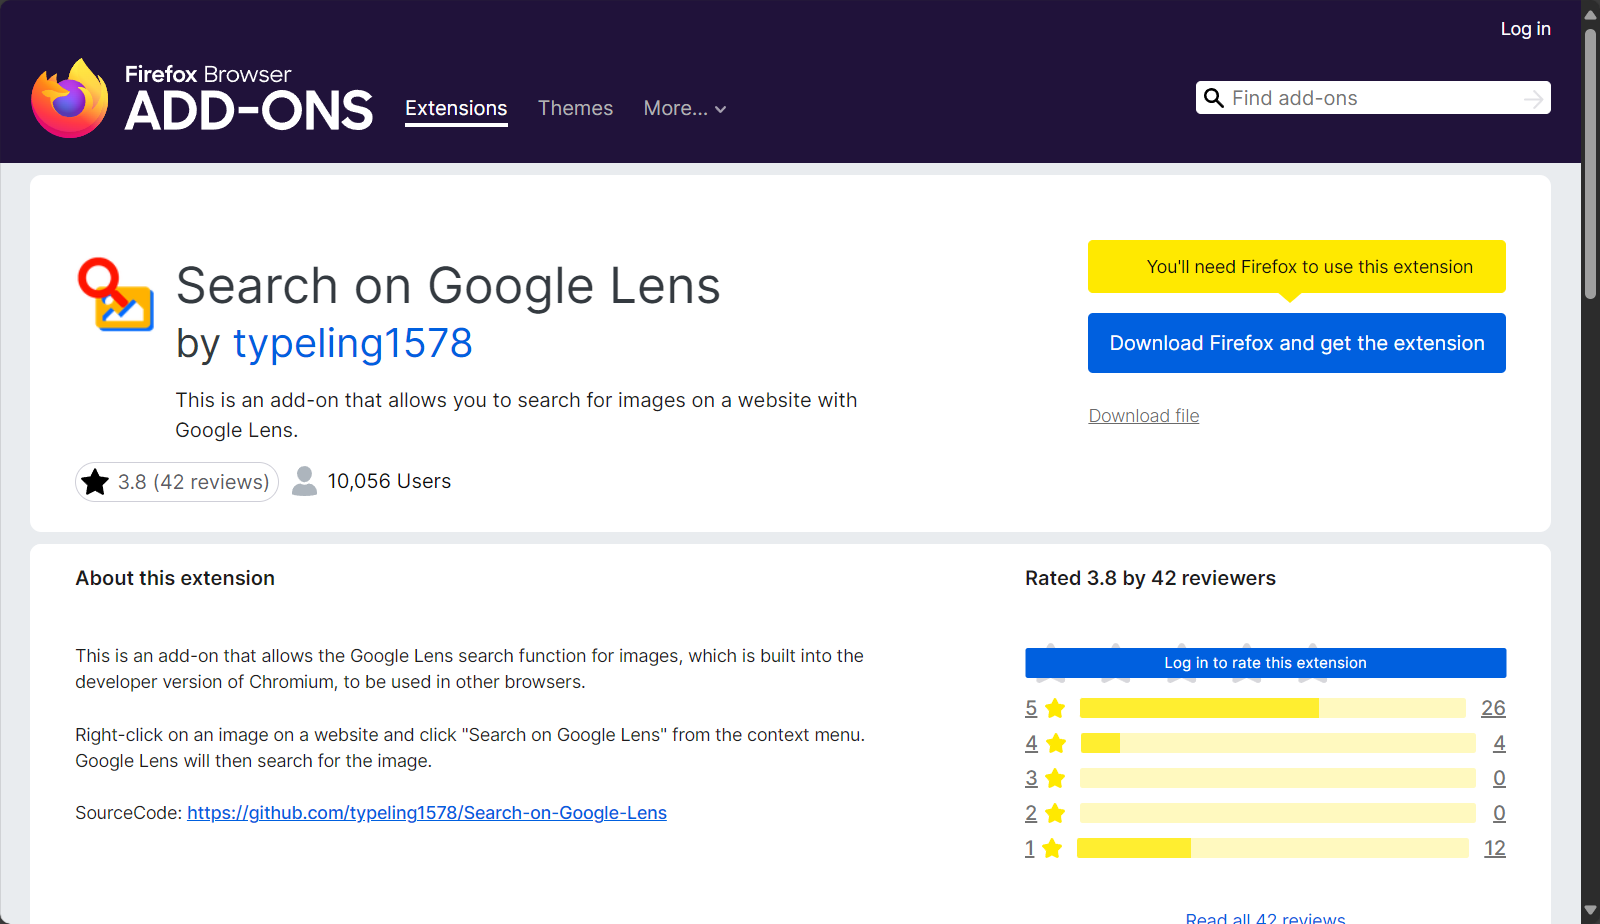This screenshot has width=1600, height=924.
Task: Submit search with the arrow icon
Action: click(1533, 98)
